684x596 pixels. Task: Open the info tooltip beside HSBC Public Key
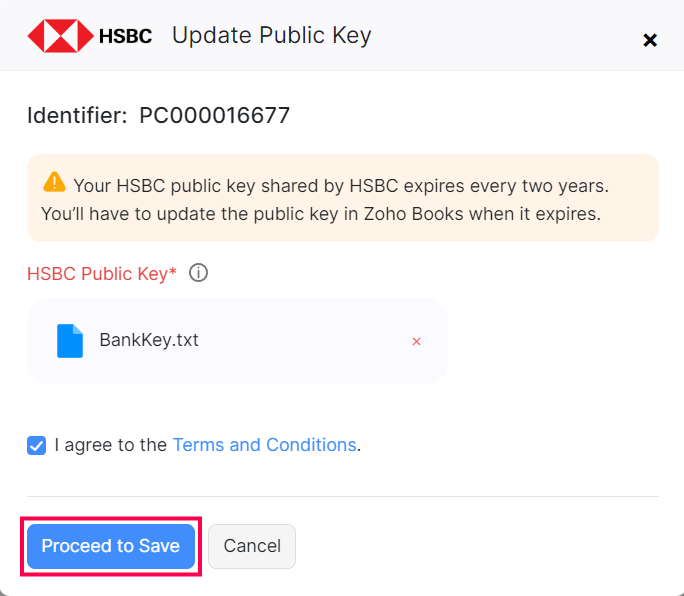(198, 273)
